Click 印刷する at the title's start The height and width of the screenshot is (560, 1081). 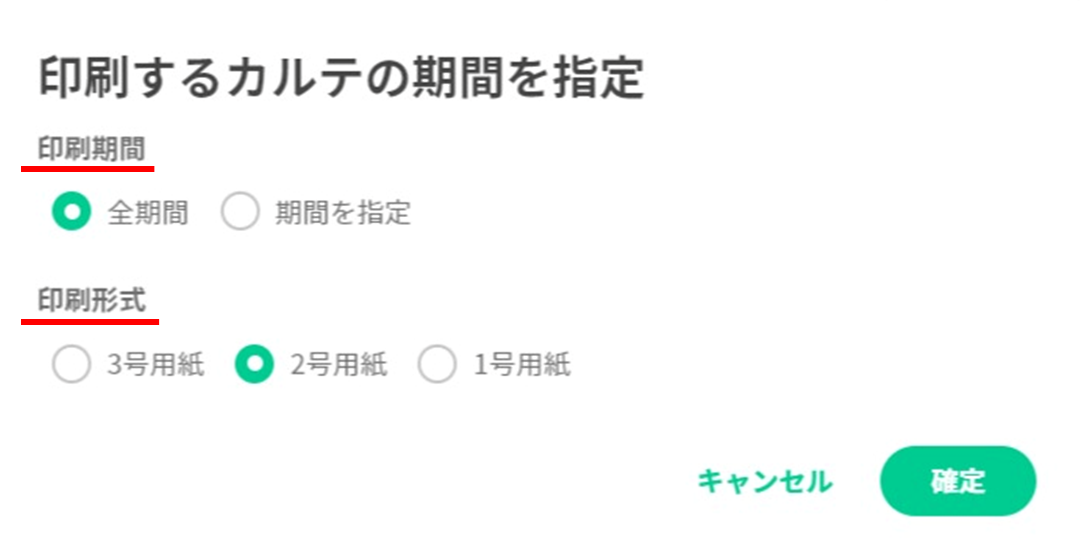(128, 79)
